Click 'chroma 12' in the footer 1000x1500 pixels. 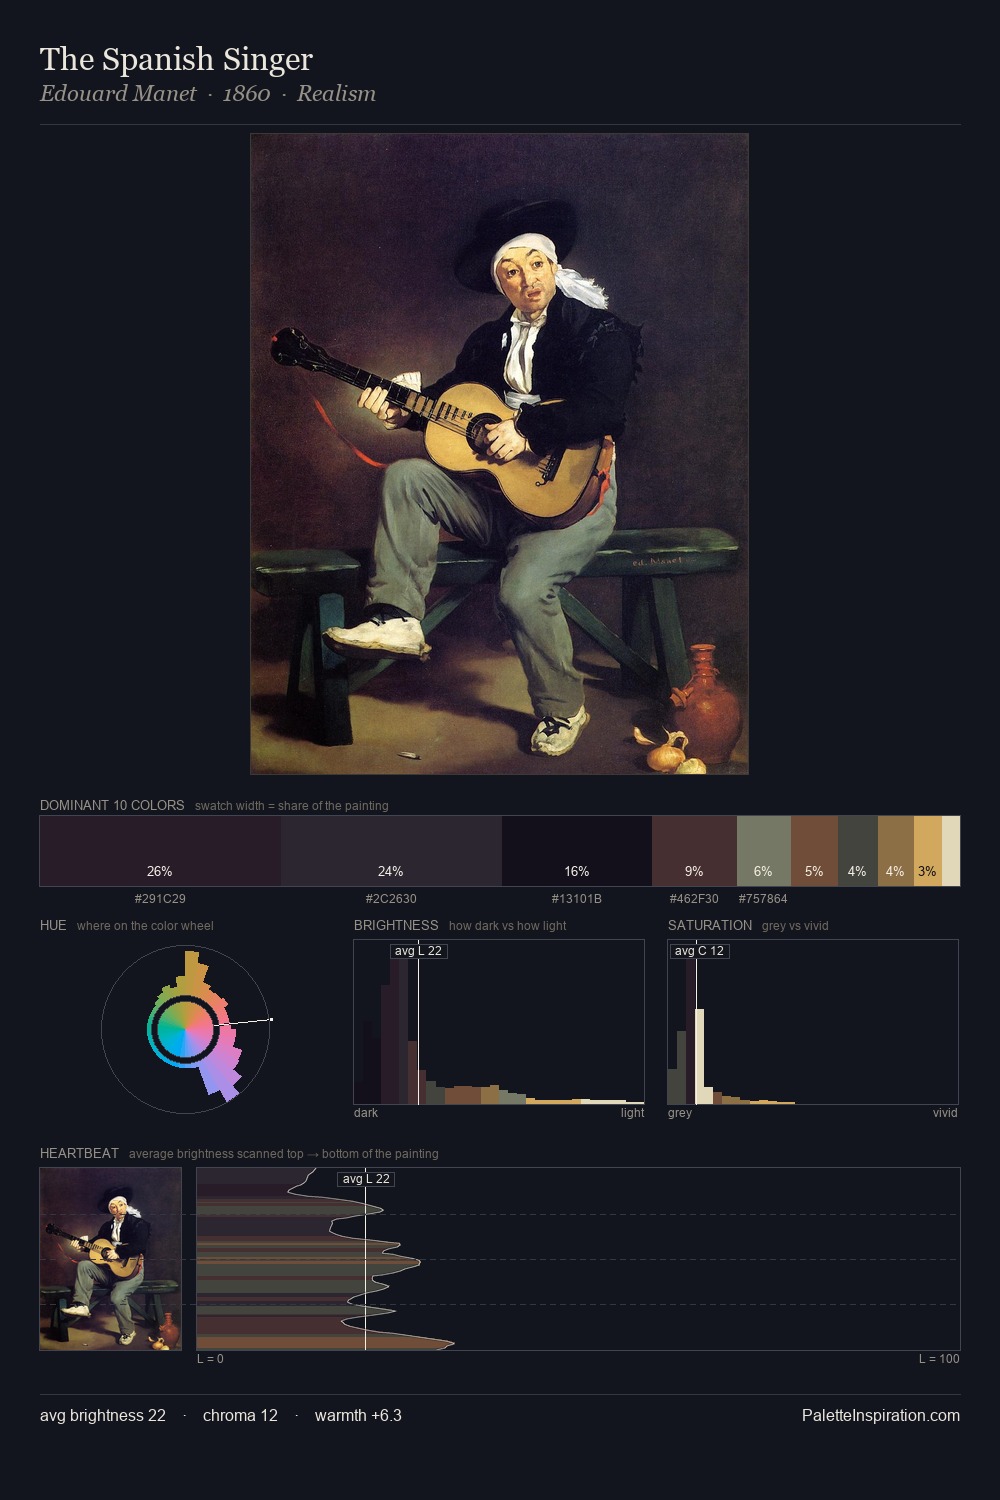pos(240,1415)
